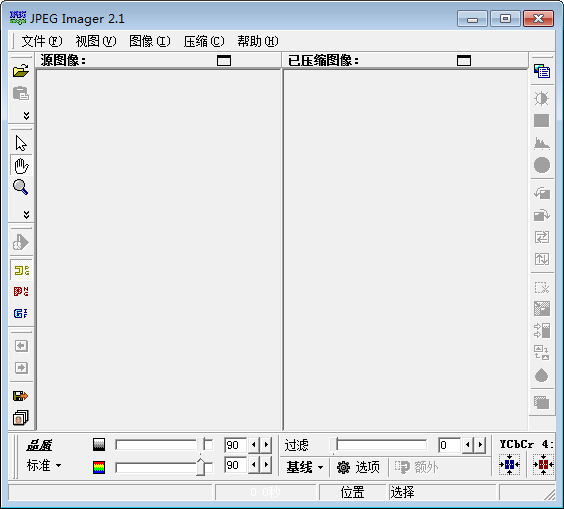Expand the tools toolbar overflow chevron
Screen dimensions: 564x509
pos(26,215)
